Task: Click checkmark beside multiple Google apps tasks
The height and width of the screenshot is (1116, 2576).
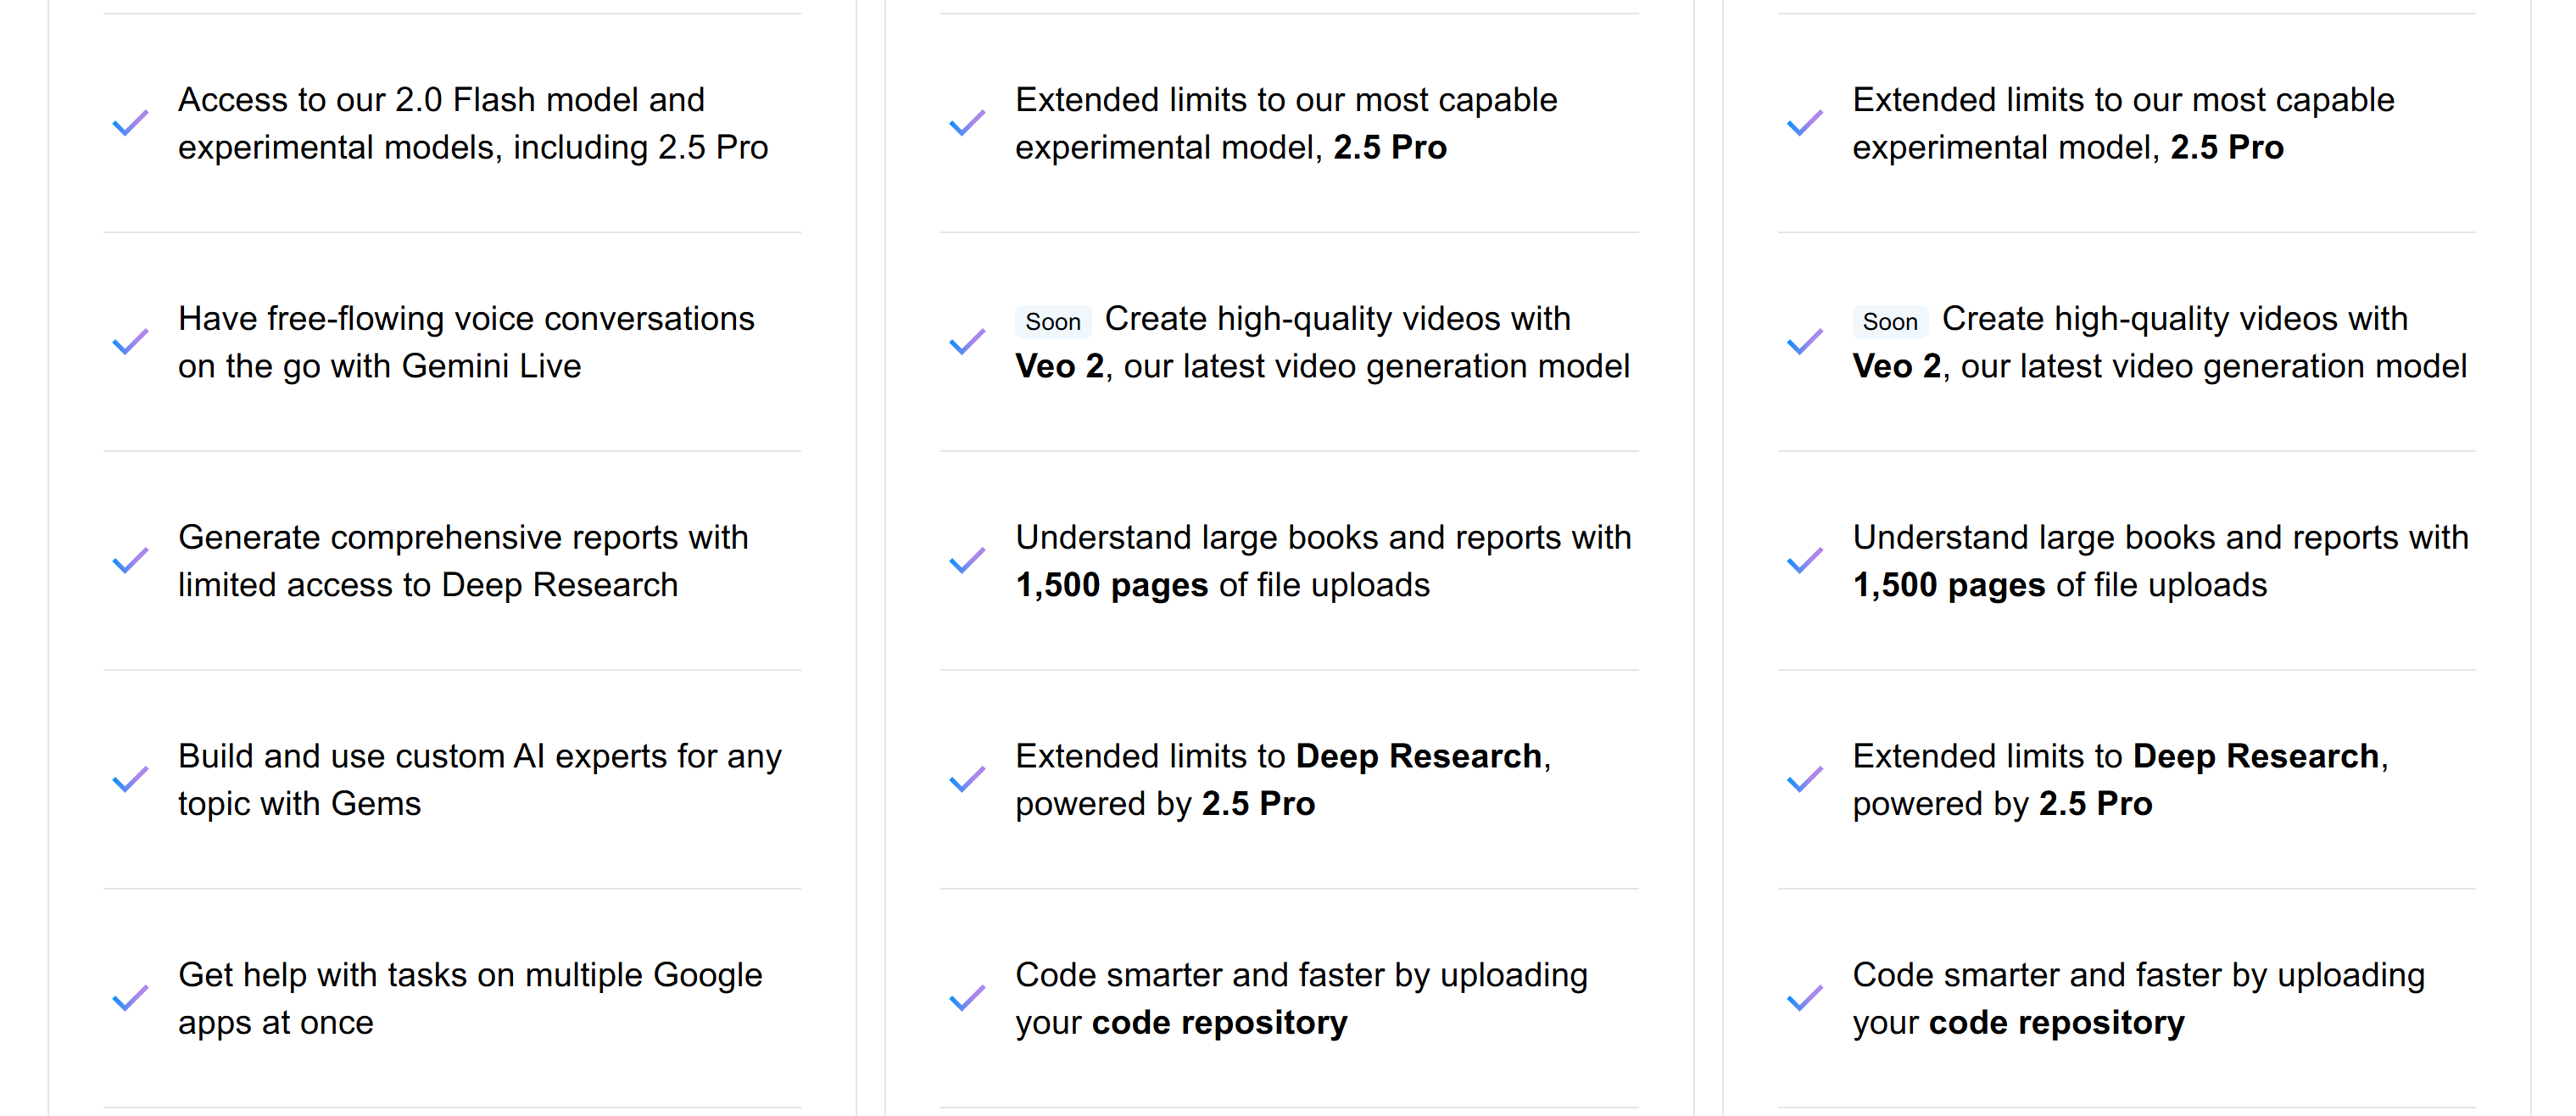Action: (x=130, y=998)
